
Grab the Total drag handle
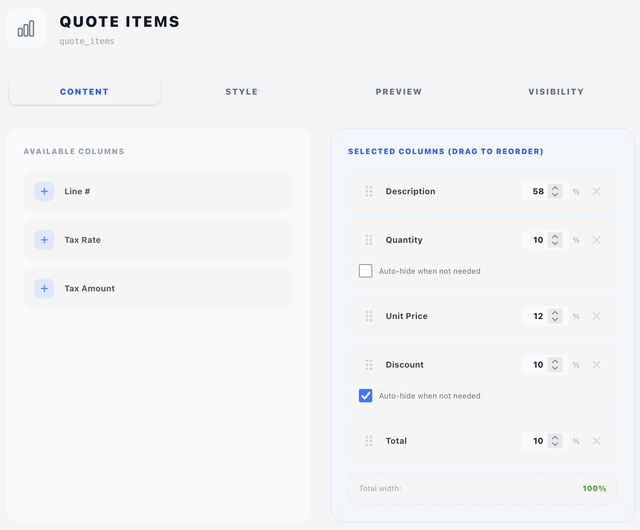click(x=369, y=441)
